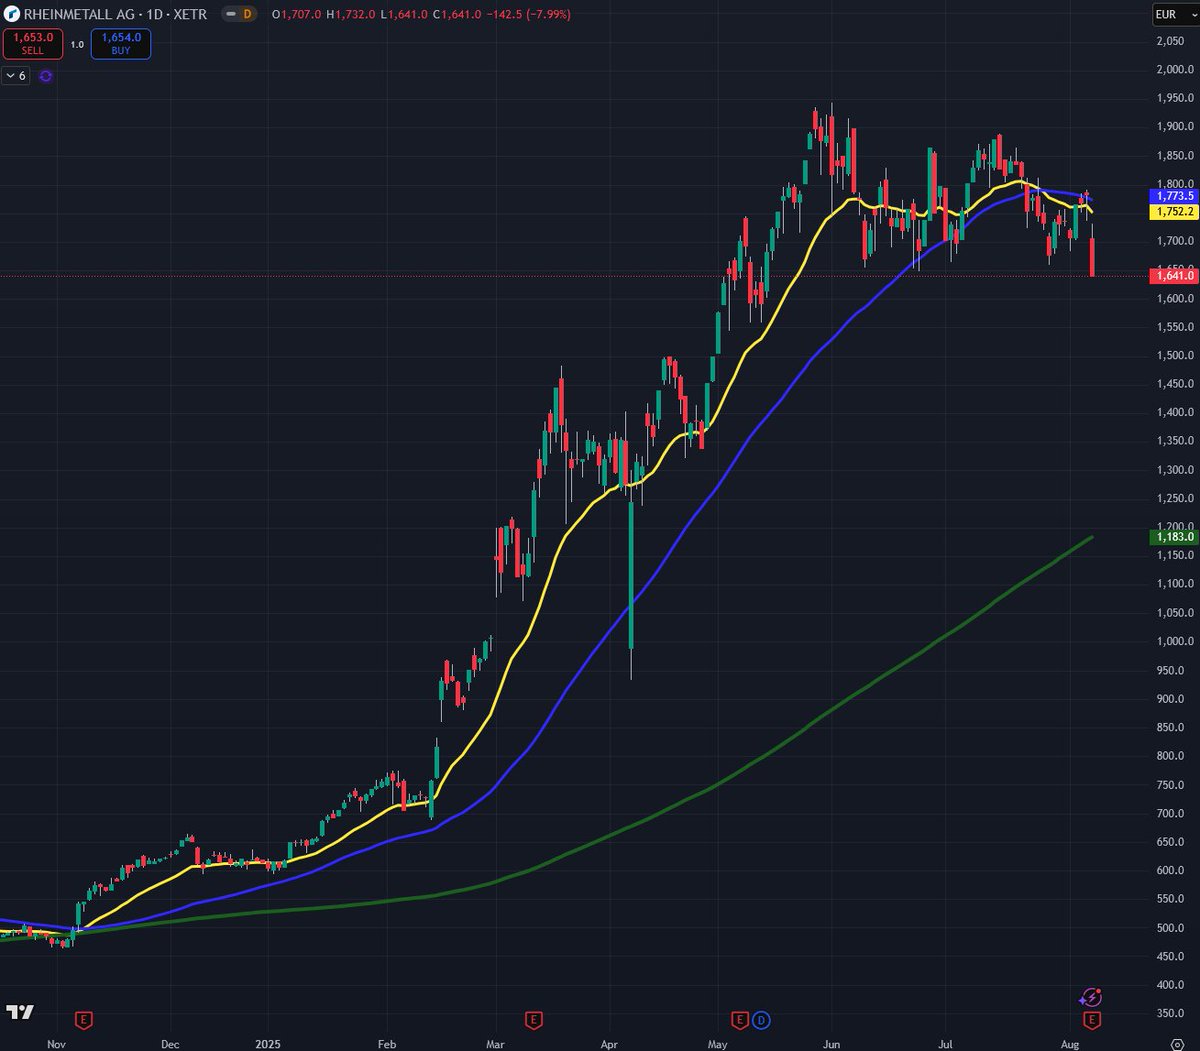The height and width of the screenshot is (1051, 1200).
Task: Click the purple circular refresh icon
Action: [45, 76]
